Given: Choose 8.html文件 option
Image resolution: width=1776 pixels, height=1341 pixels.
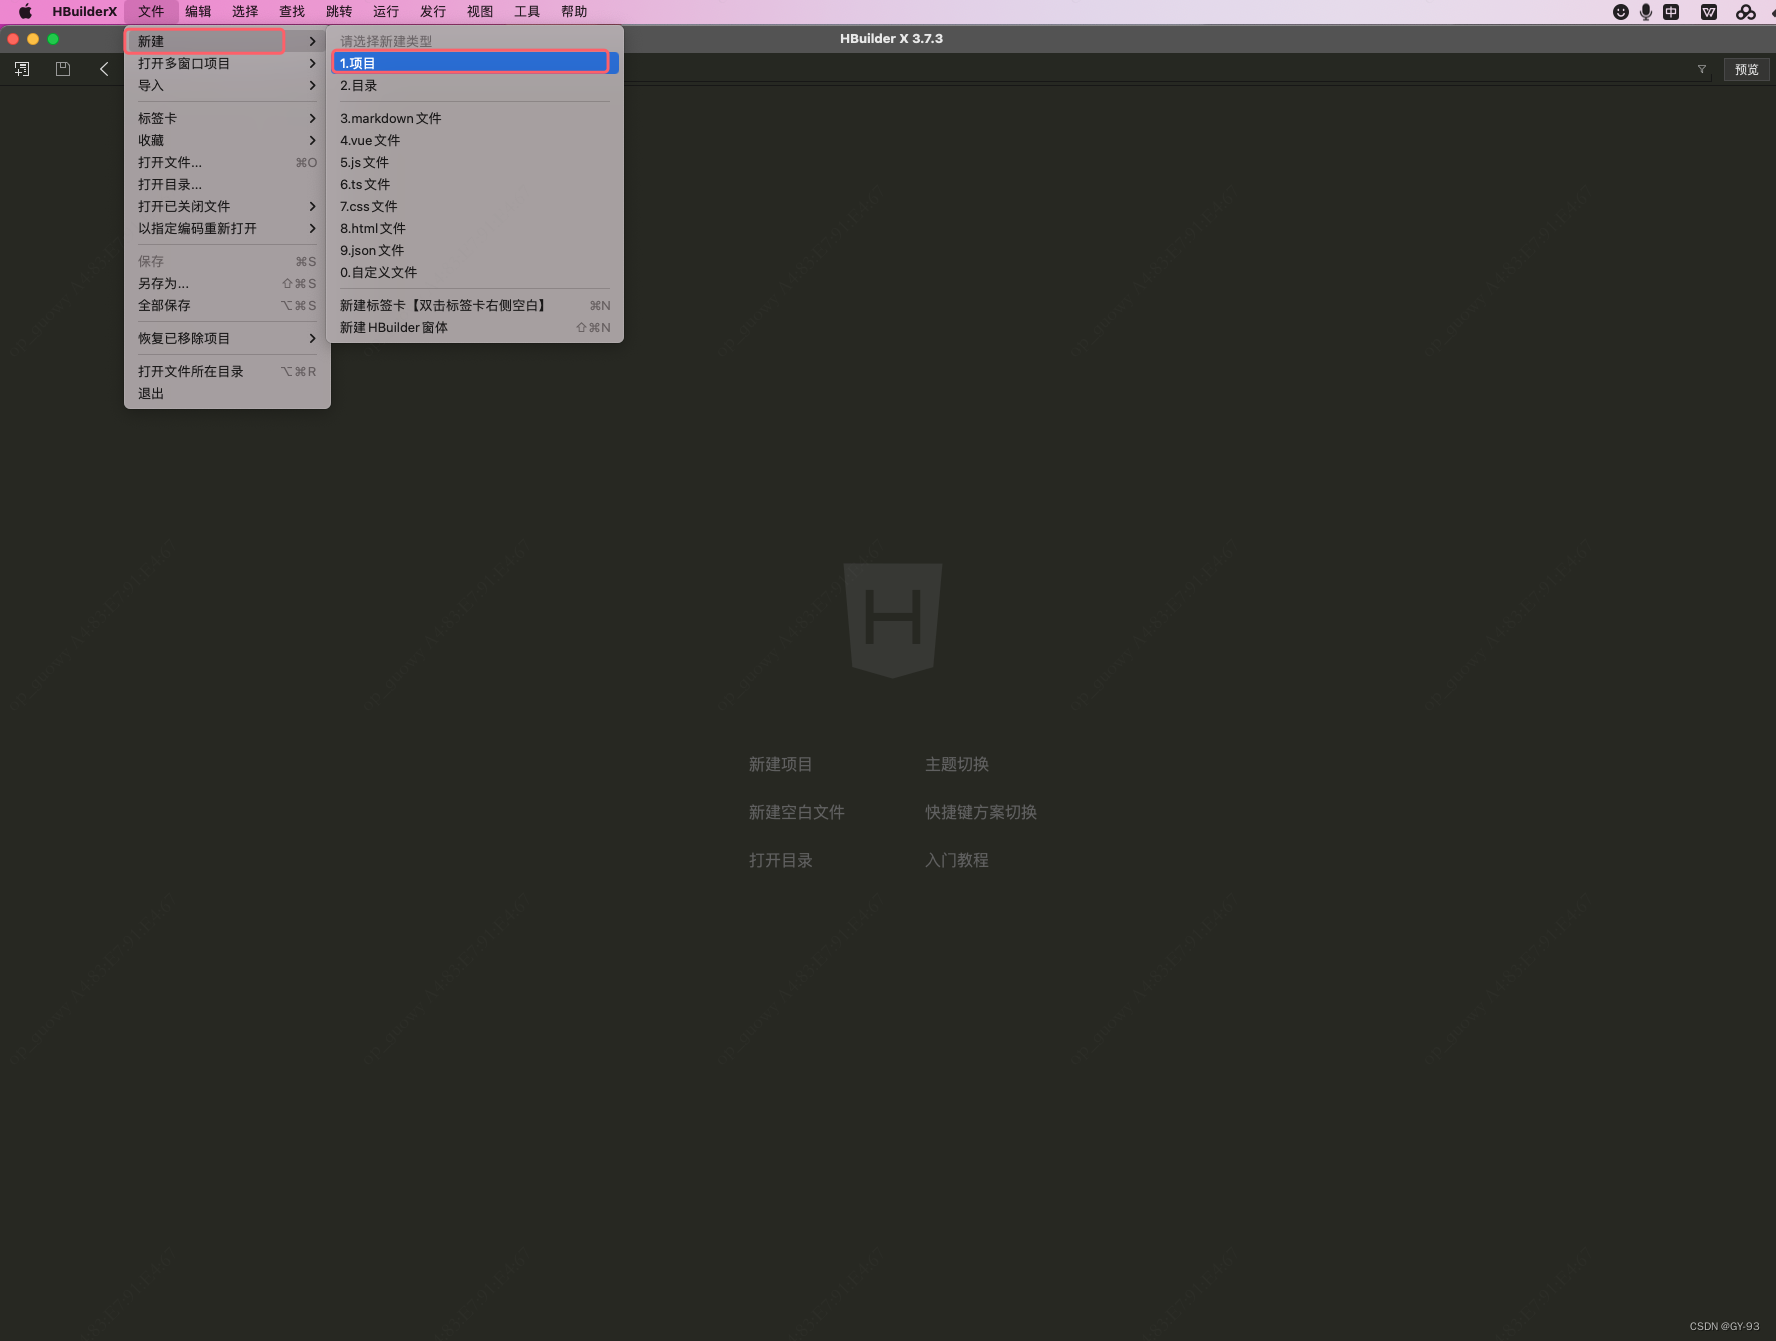Looking at the screenshot, I should point(475,228).
